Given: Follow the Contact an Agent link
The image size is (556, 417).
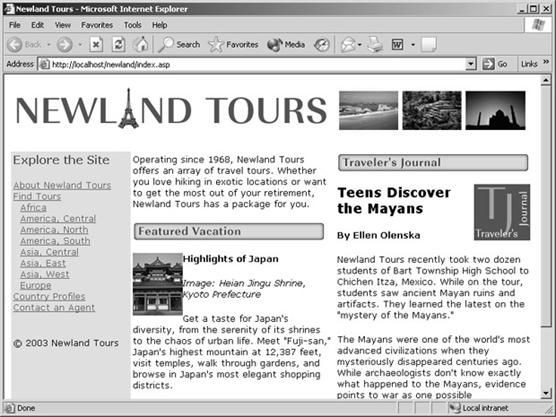Looking at the screenshot, I should tap(54, 307).
